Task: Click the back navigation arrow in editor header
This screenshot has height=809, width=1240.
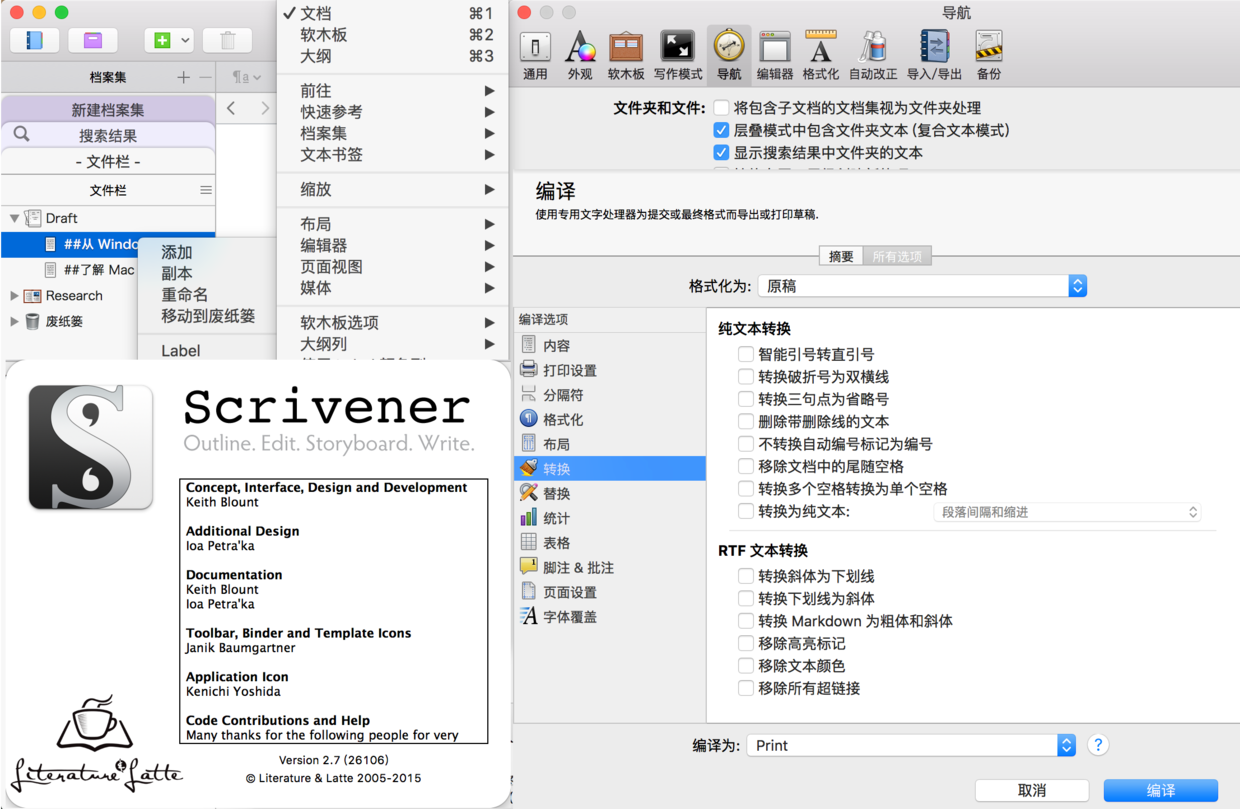Action: pyautogui.click(x=232, y=108)
